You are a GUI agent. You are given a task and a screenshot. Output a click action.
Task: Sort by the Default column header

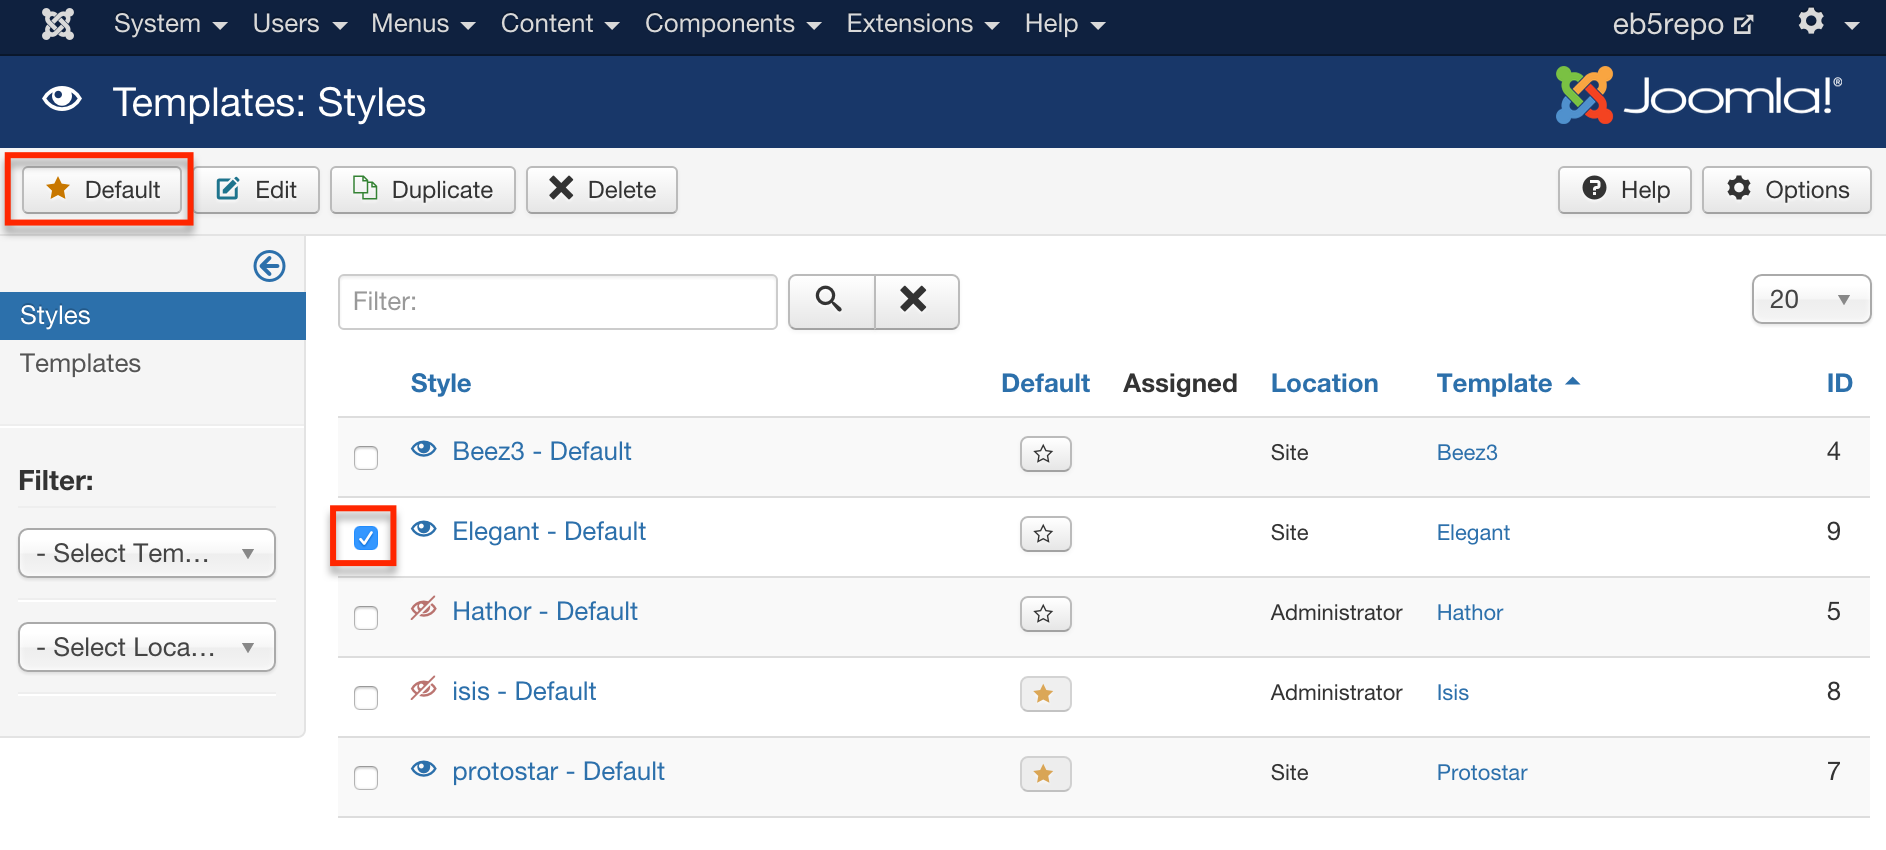pyautogui.click(x=1045, y=383)
